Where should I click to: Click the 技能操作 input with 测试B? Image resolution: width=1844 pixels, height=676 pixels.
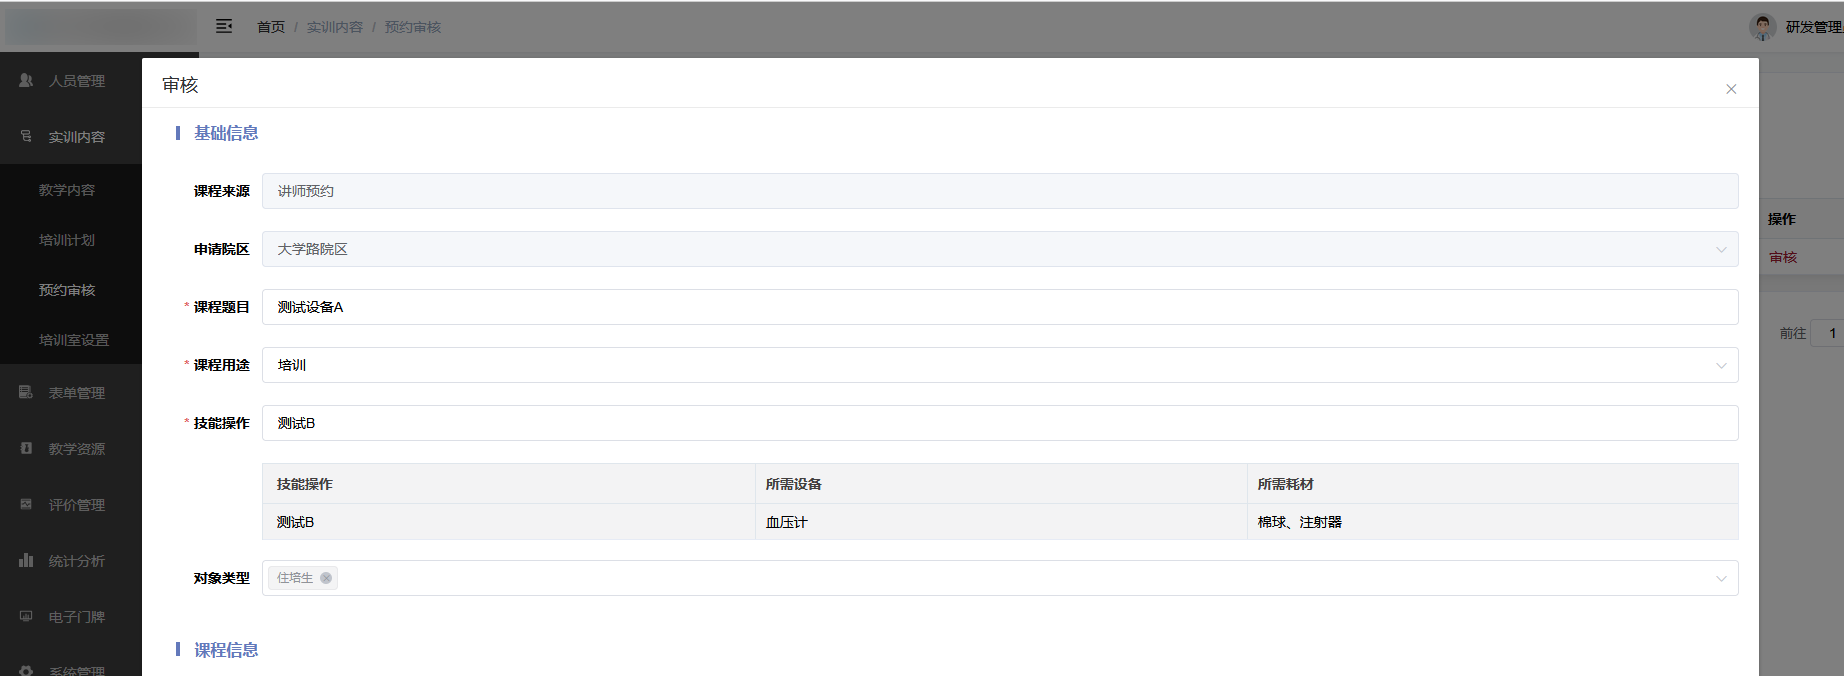1000,423
